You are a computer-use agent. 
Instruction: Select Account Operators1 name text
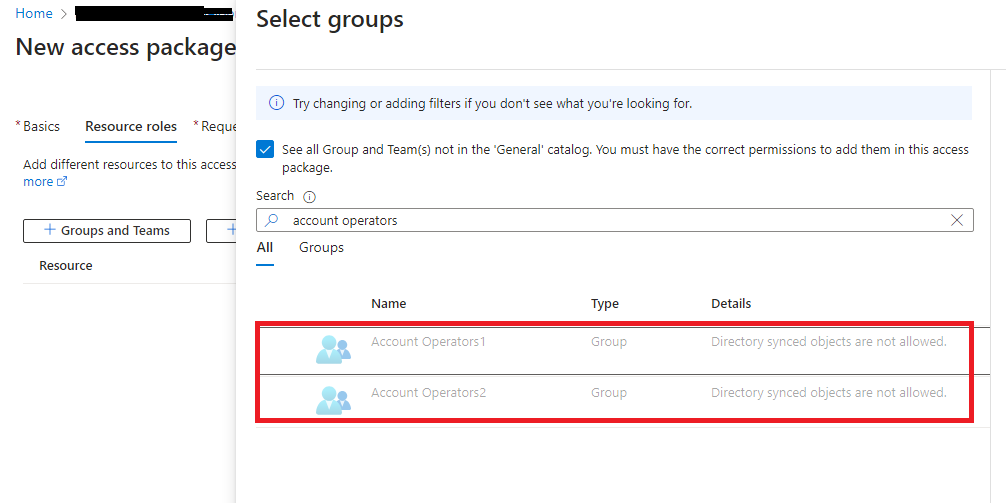click(429, 342)
